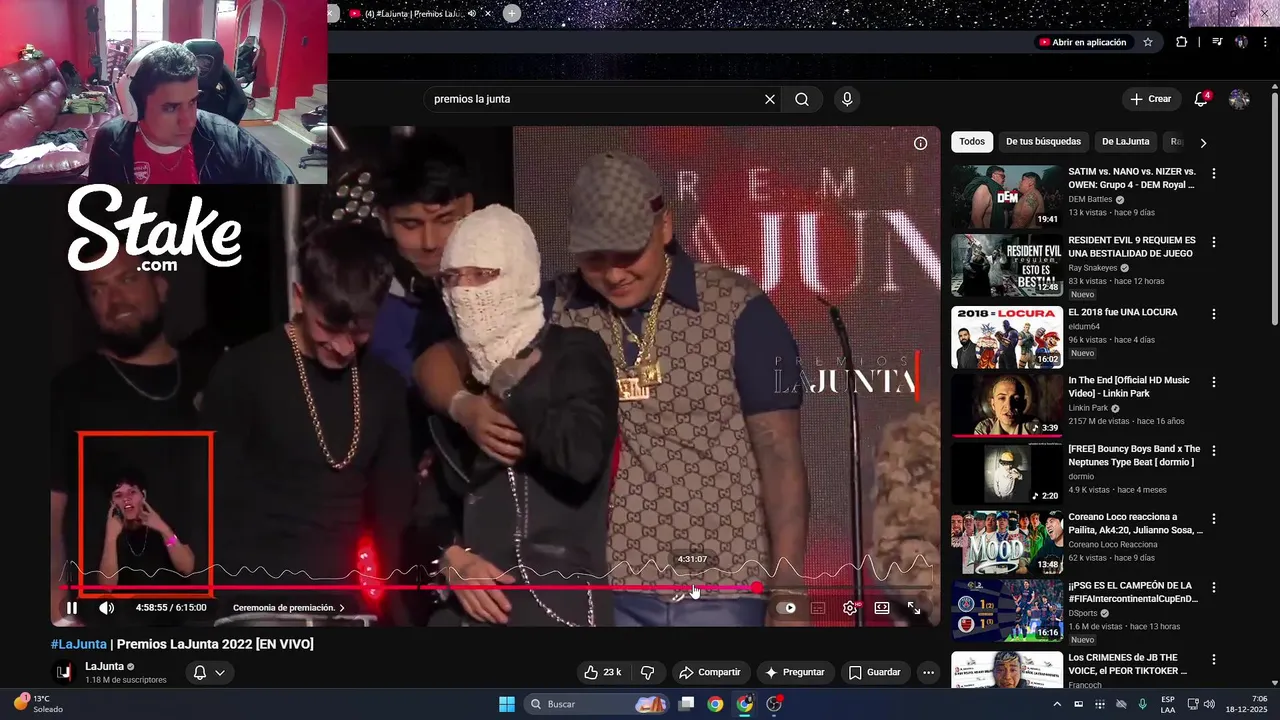The height and width of the screenshot is (720, 1280).
Task: Open the browser extensions puzzle icon
Action: (x=1182, y=42)
